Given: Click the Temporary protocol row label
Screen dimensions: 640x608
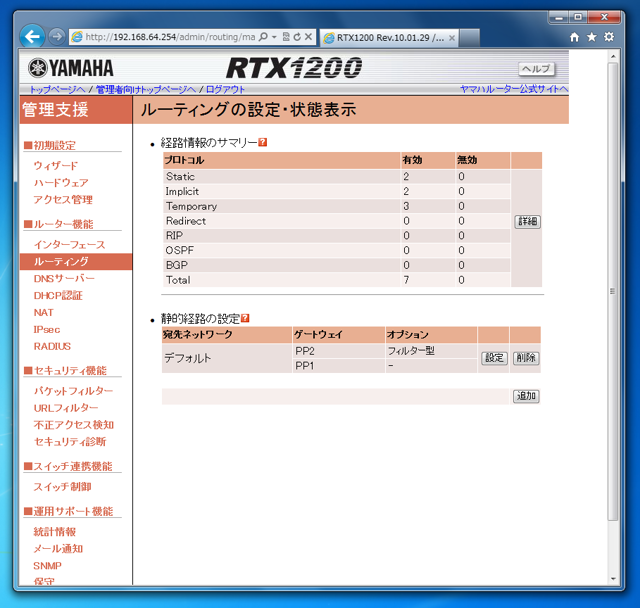Looking at the screenshot, I should [x=191, y=206].
